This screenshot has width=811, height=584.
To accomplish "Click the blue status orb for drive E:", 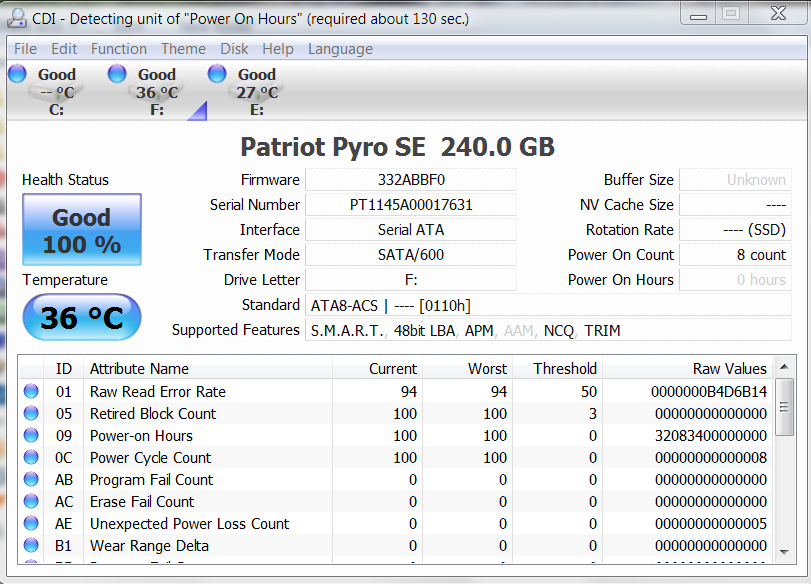I will point(217,73).
